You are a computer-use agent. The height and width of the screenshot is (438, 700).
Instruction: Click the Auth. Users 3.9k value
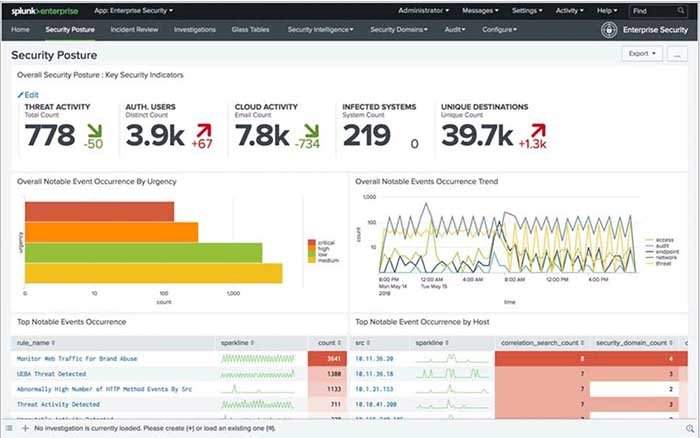tap(155, 135)
